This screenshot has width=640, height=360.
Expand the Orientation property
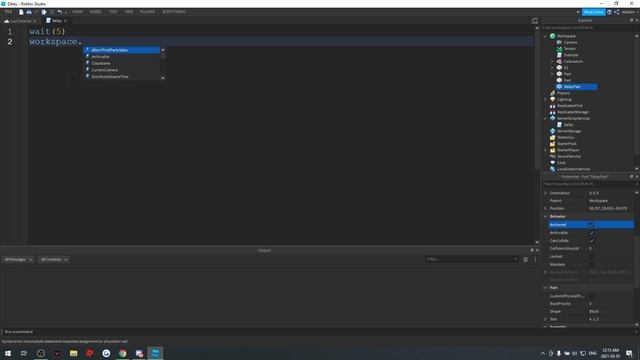(546, 193)
